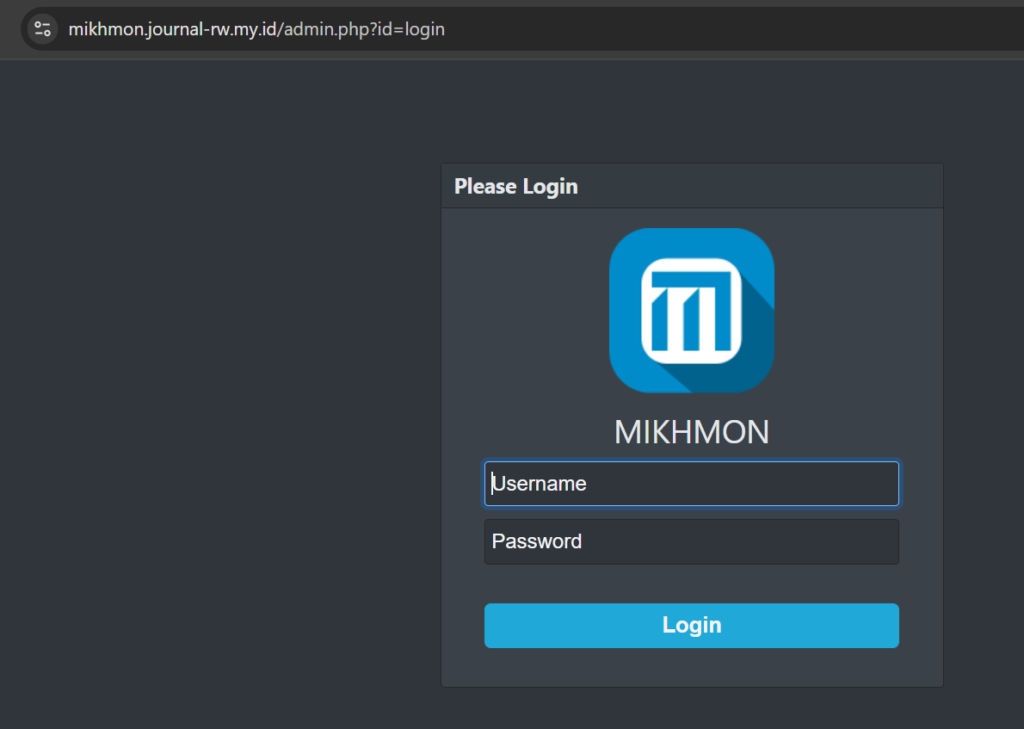Image resolution: width=1024 pixels, height=729 pixels.
Task: Select the URL text mikhmon.journal-rw.my.id/admin.php?id=login
Action: [x=257, y=29]
